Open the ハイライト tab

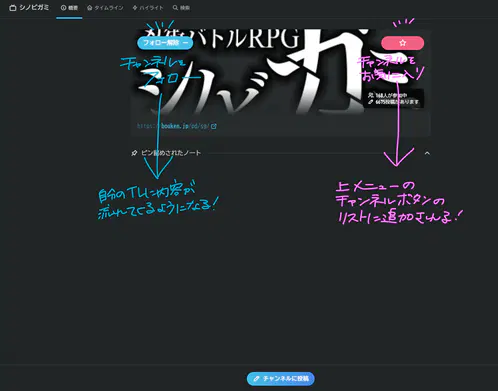tap(148, 8)
